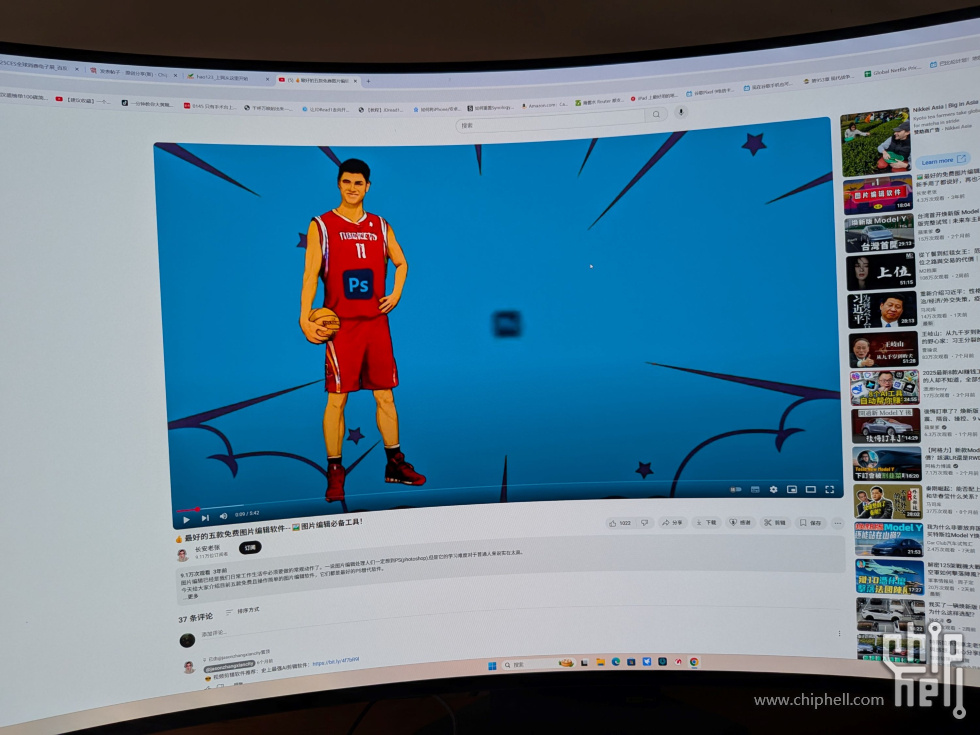Click the 感谢 thanks button
The image size is (980, 735).
pos(740,522)
